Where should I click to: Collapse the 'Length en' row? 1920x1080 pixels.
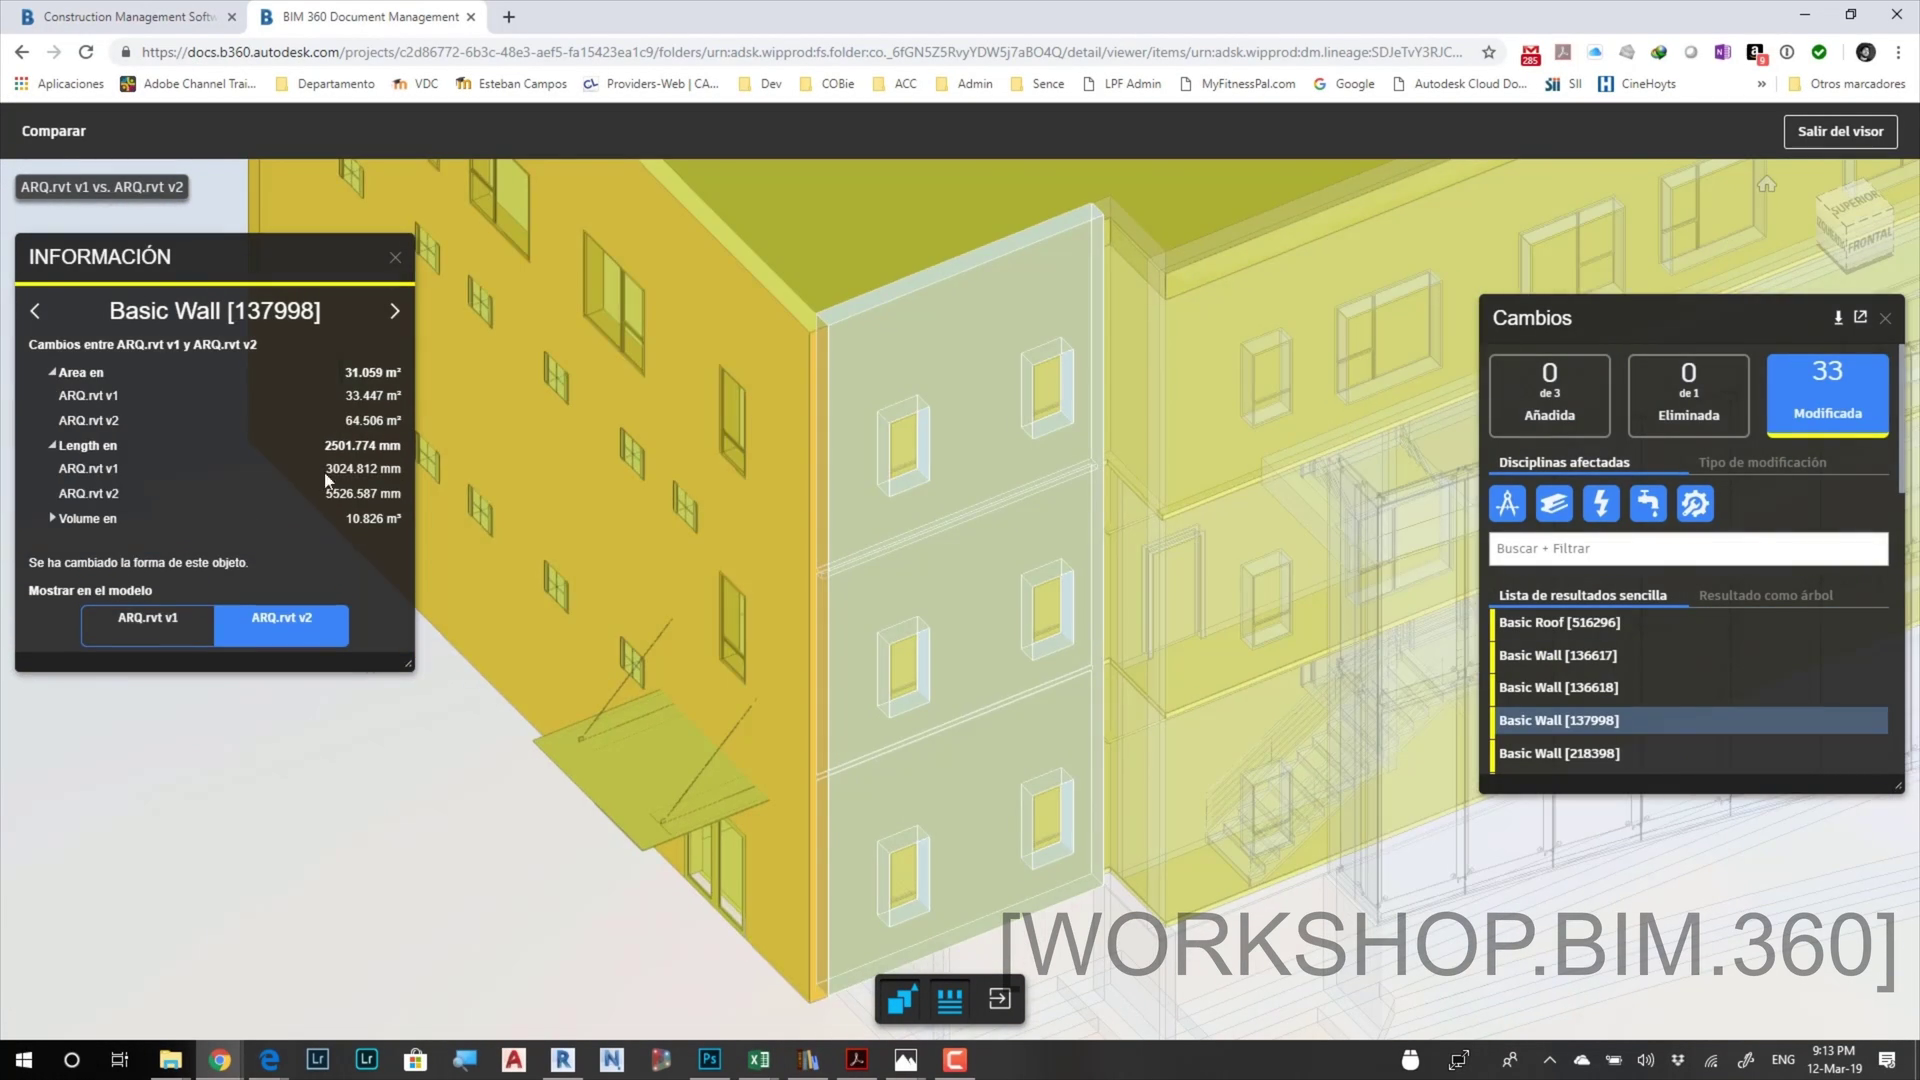coord(52,445)
